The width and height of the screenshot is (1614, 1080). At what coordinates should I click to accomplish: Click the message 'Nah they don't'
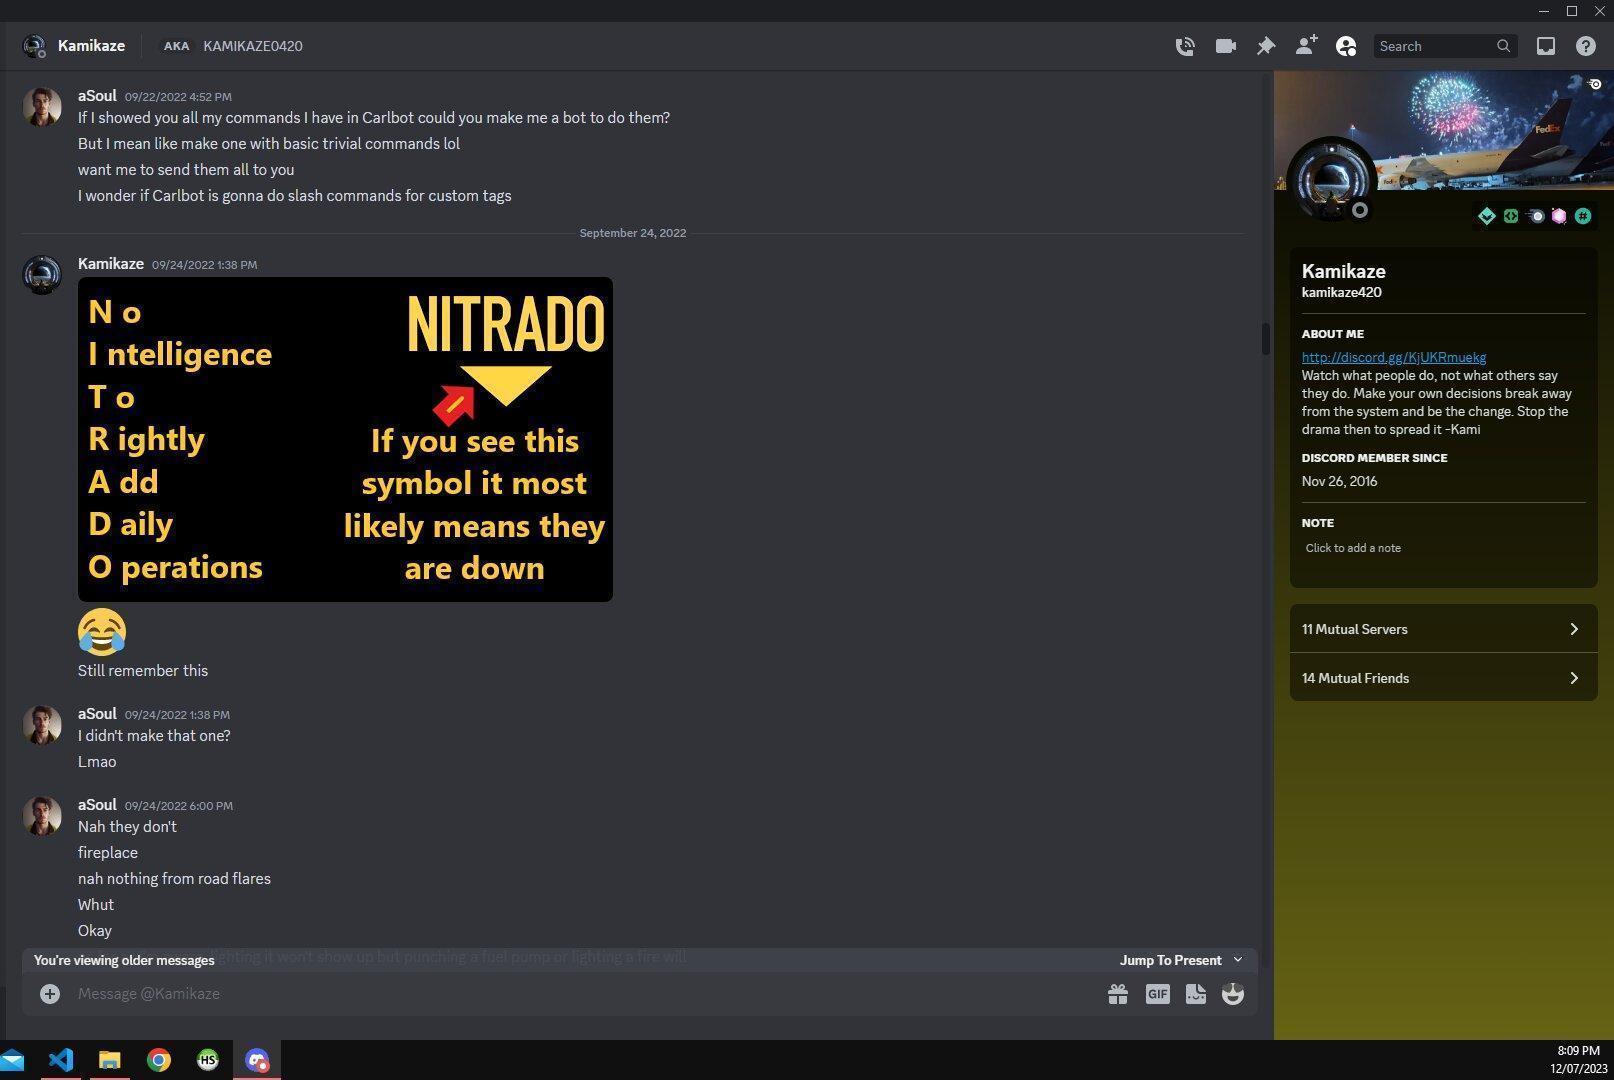(x=127, y=827)
